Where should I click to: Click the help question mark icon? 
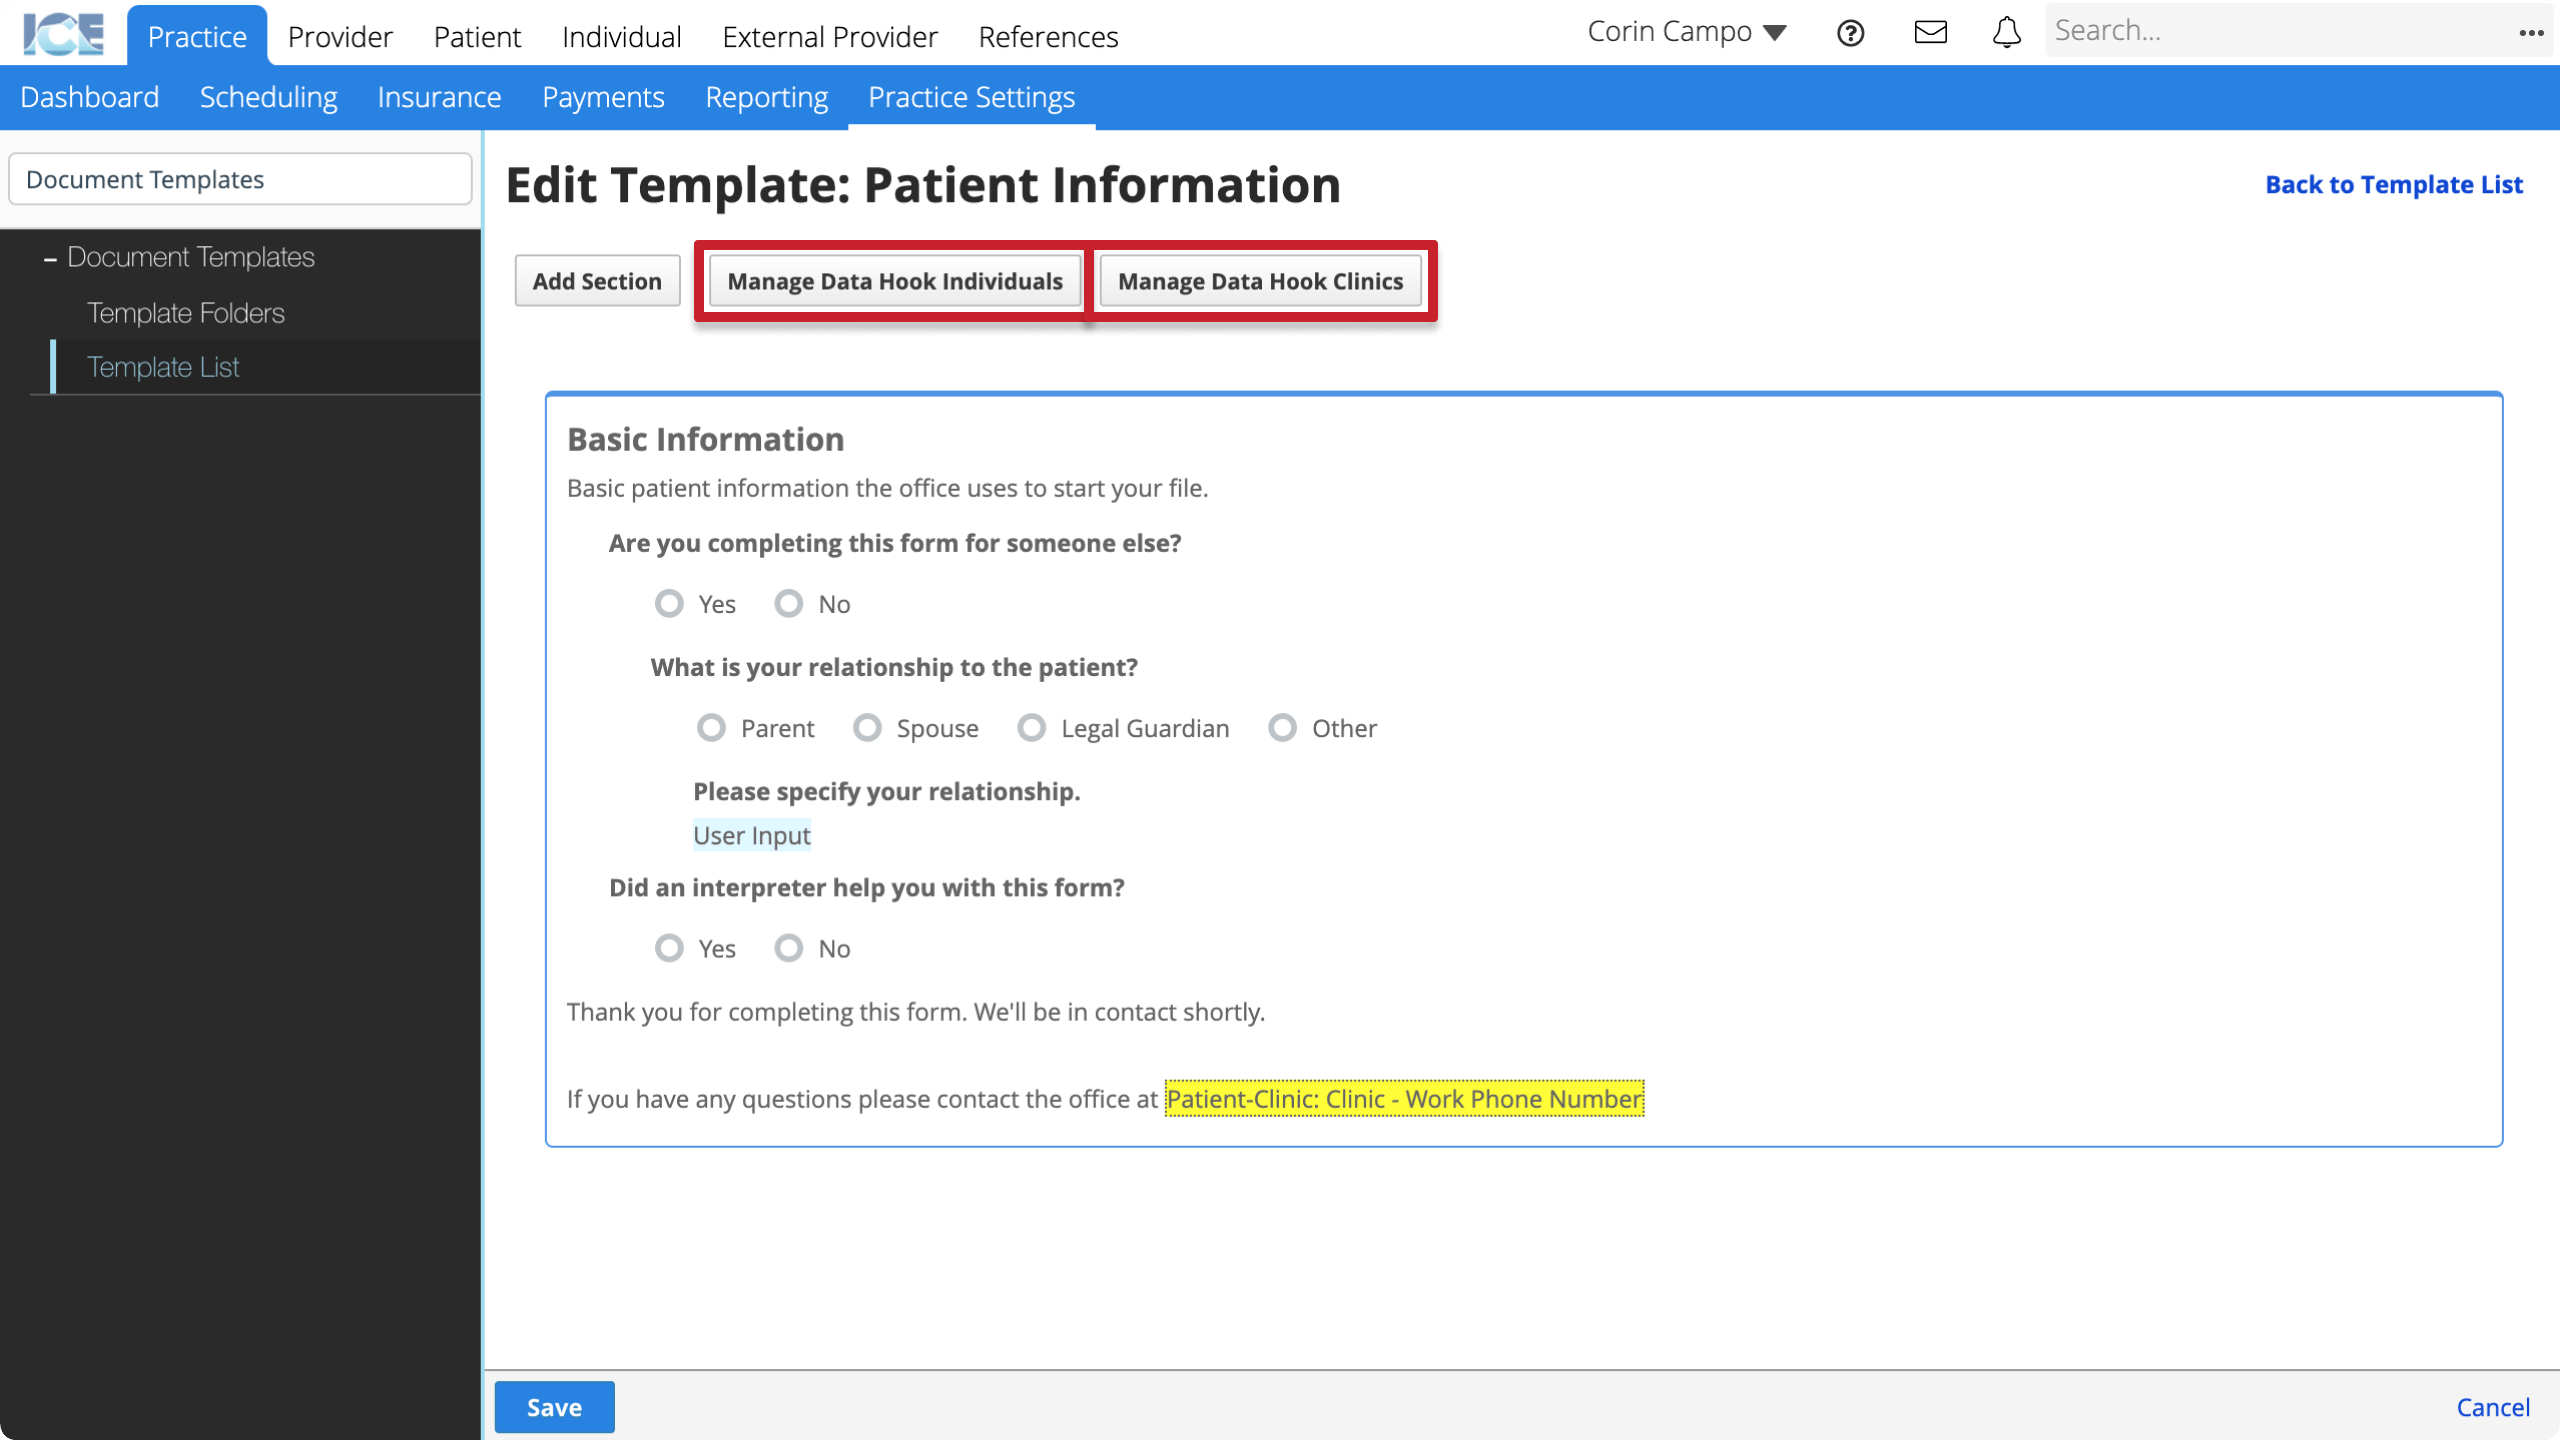tap(1851, 32)
